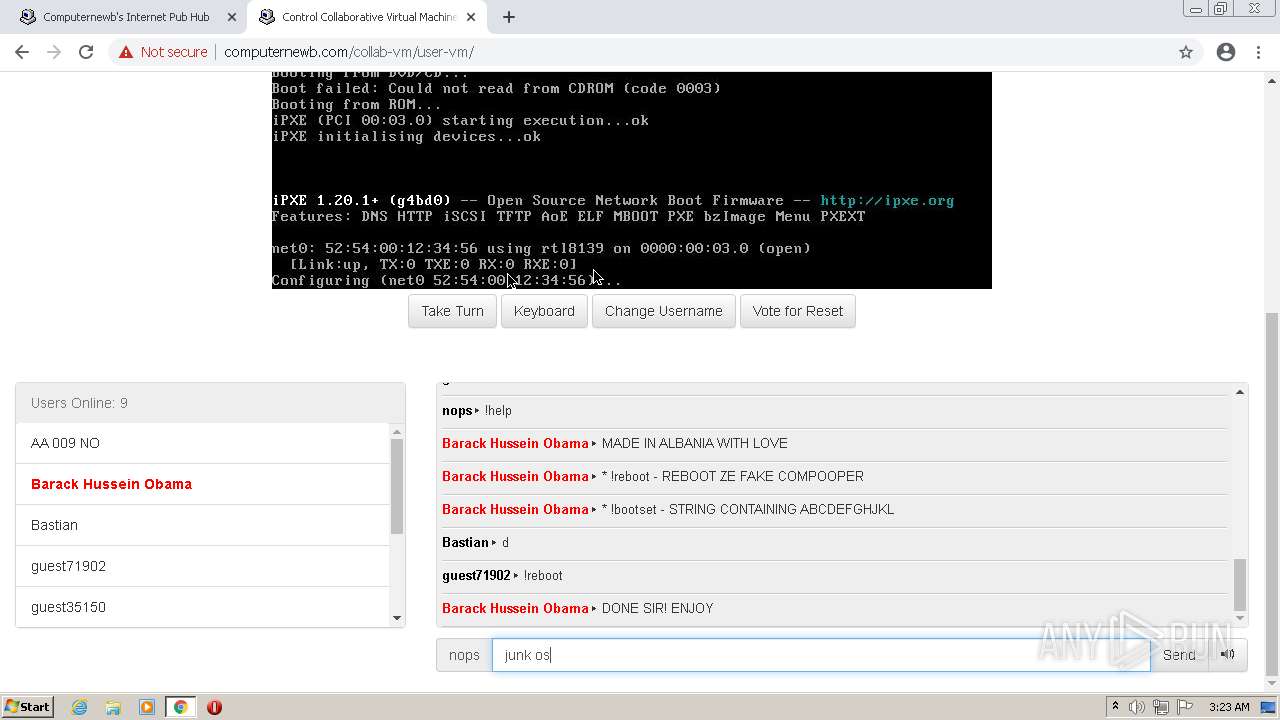The width and height of the screenshot is (1280, 720).
Task: Click chat message MADE IN ALBANIA WITH LOVE
Action: point(694,443)
